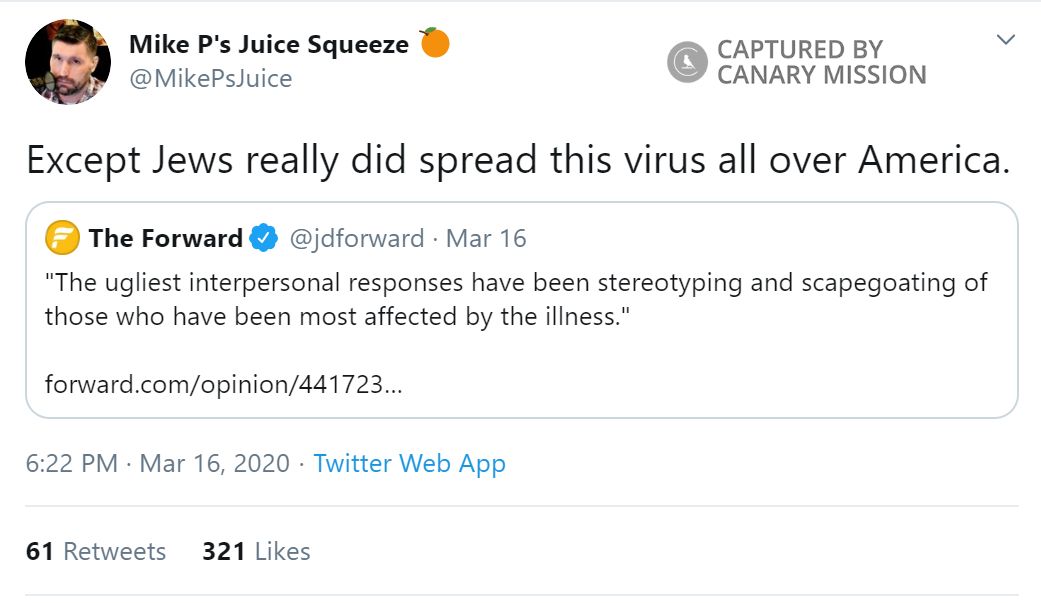The width and height of the screenshot is (1041, 603).
Task: Click the Canary Mission bird logo
Action: tap(687, 62)
